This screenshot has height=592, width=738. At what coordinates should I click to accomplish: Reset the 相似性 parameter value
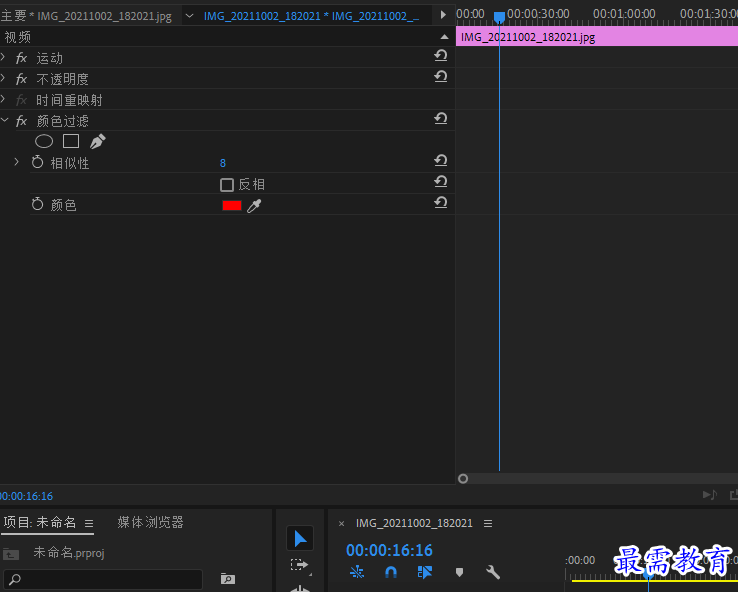click(441, 161)
